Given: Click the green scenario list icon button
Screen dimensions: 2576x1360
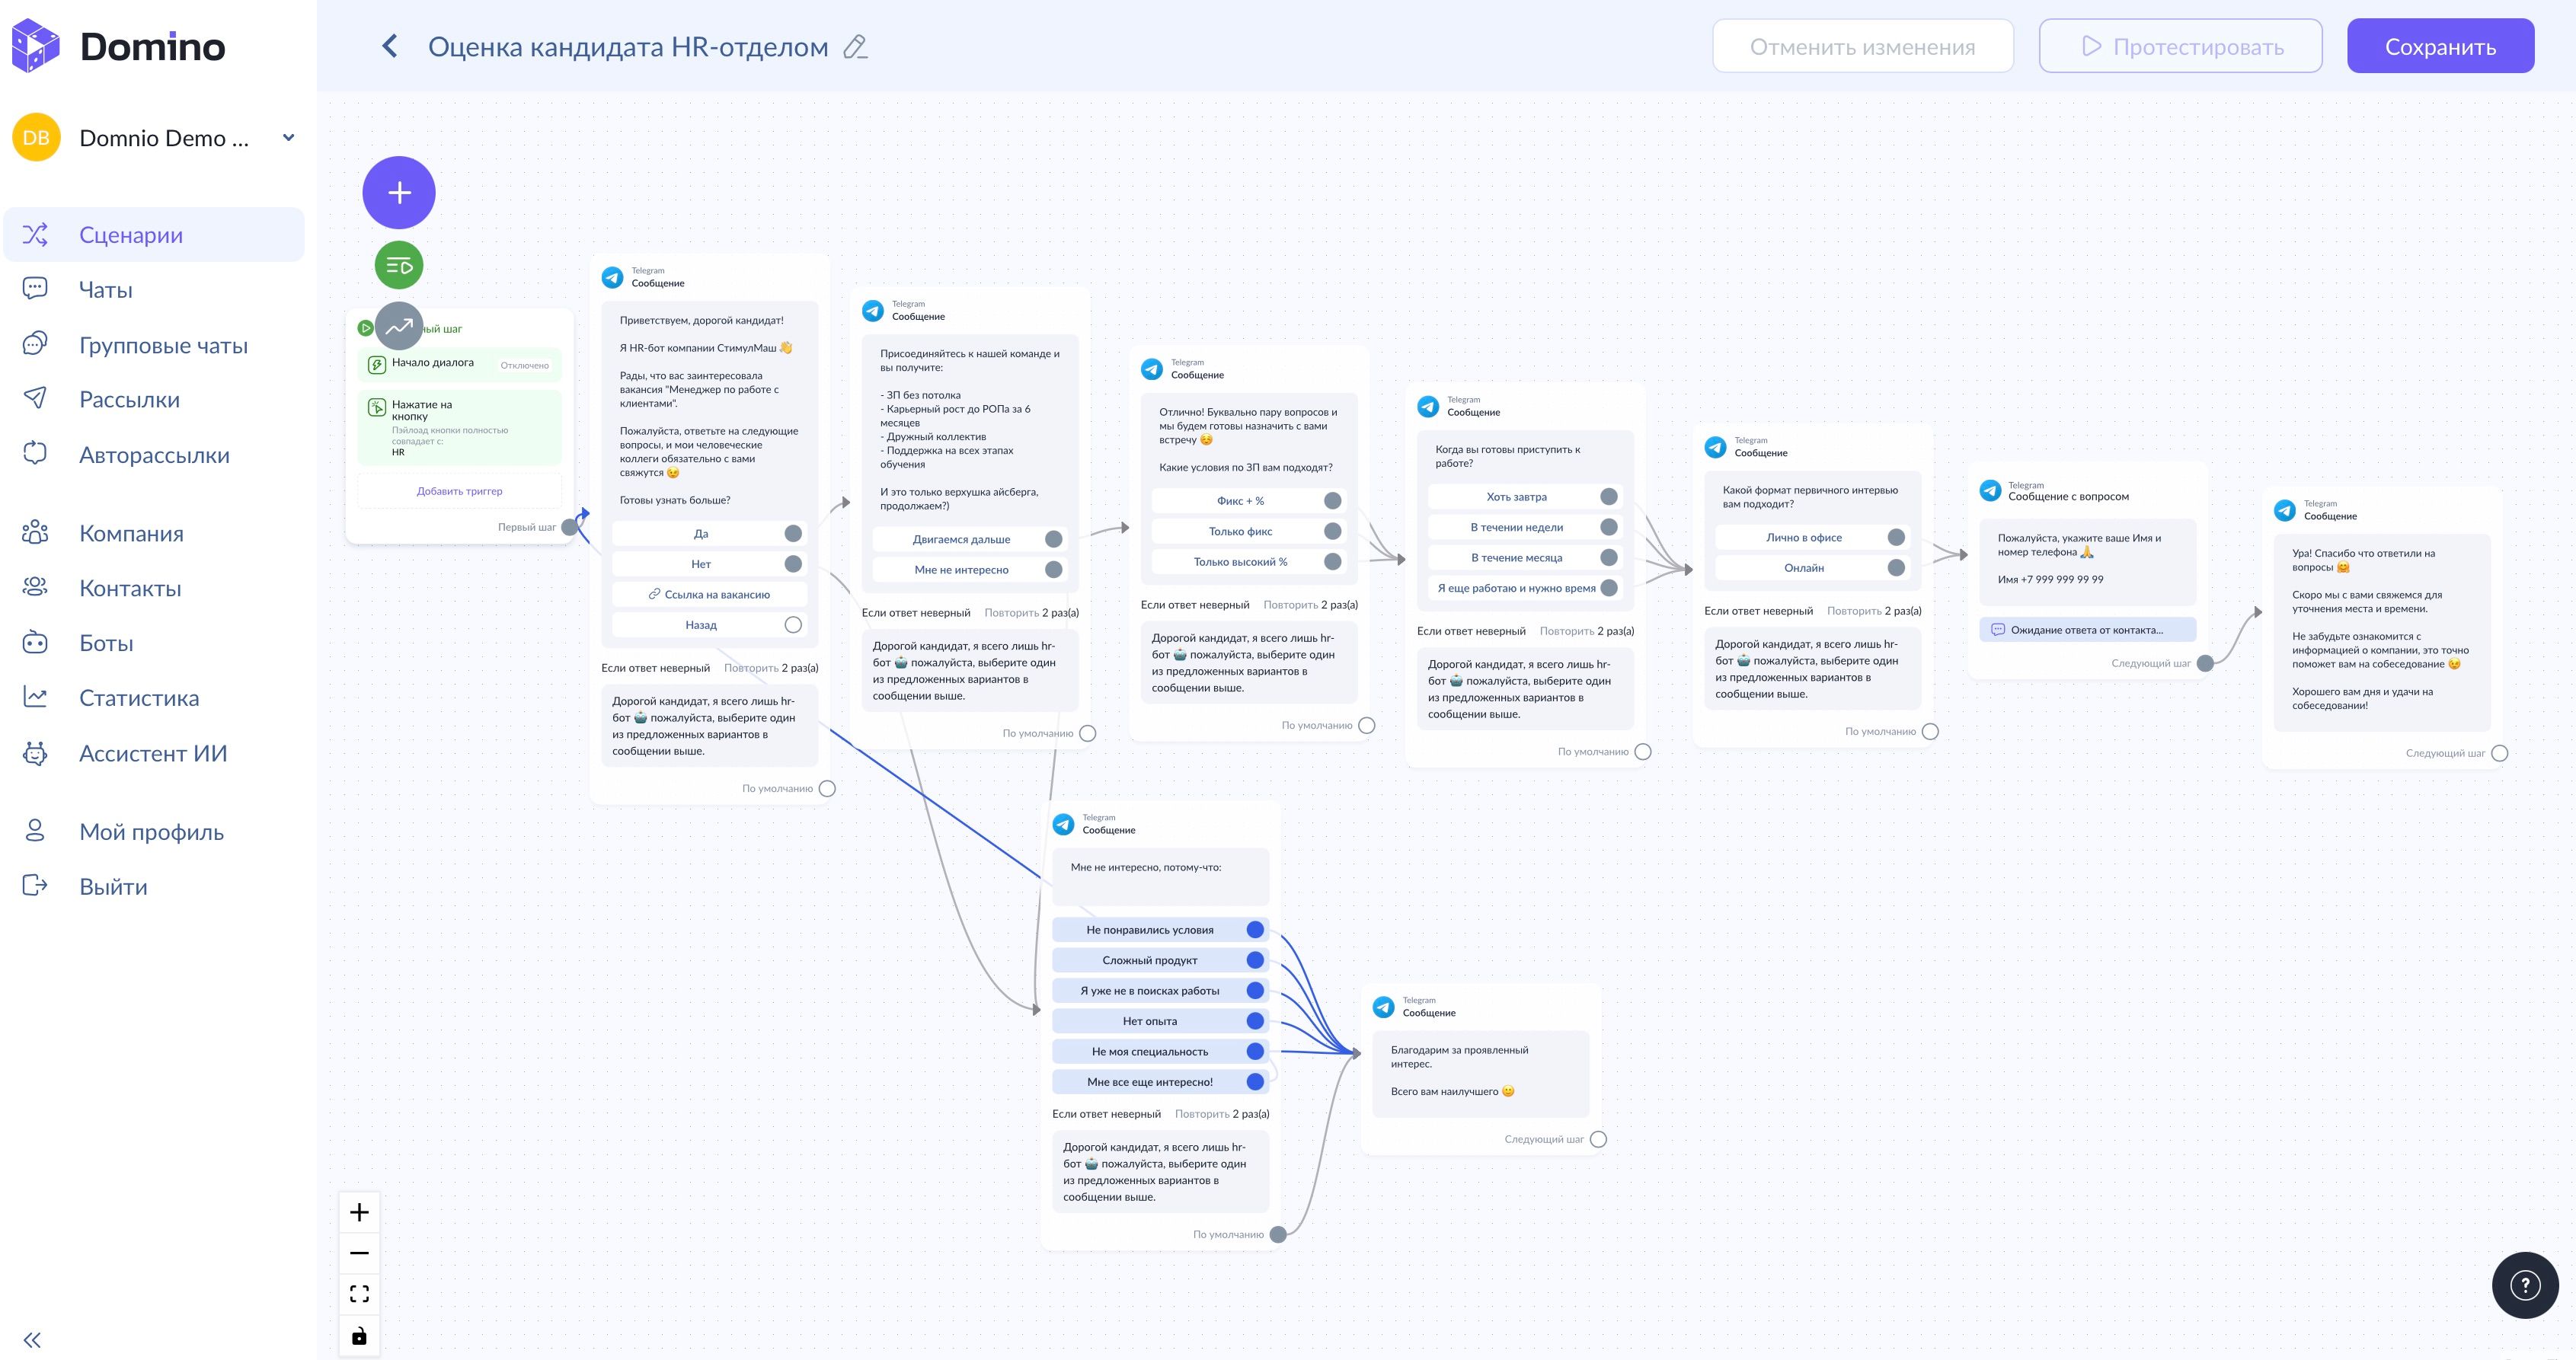Looking at the screenshot, I should 399,266.
